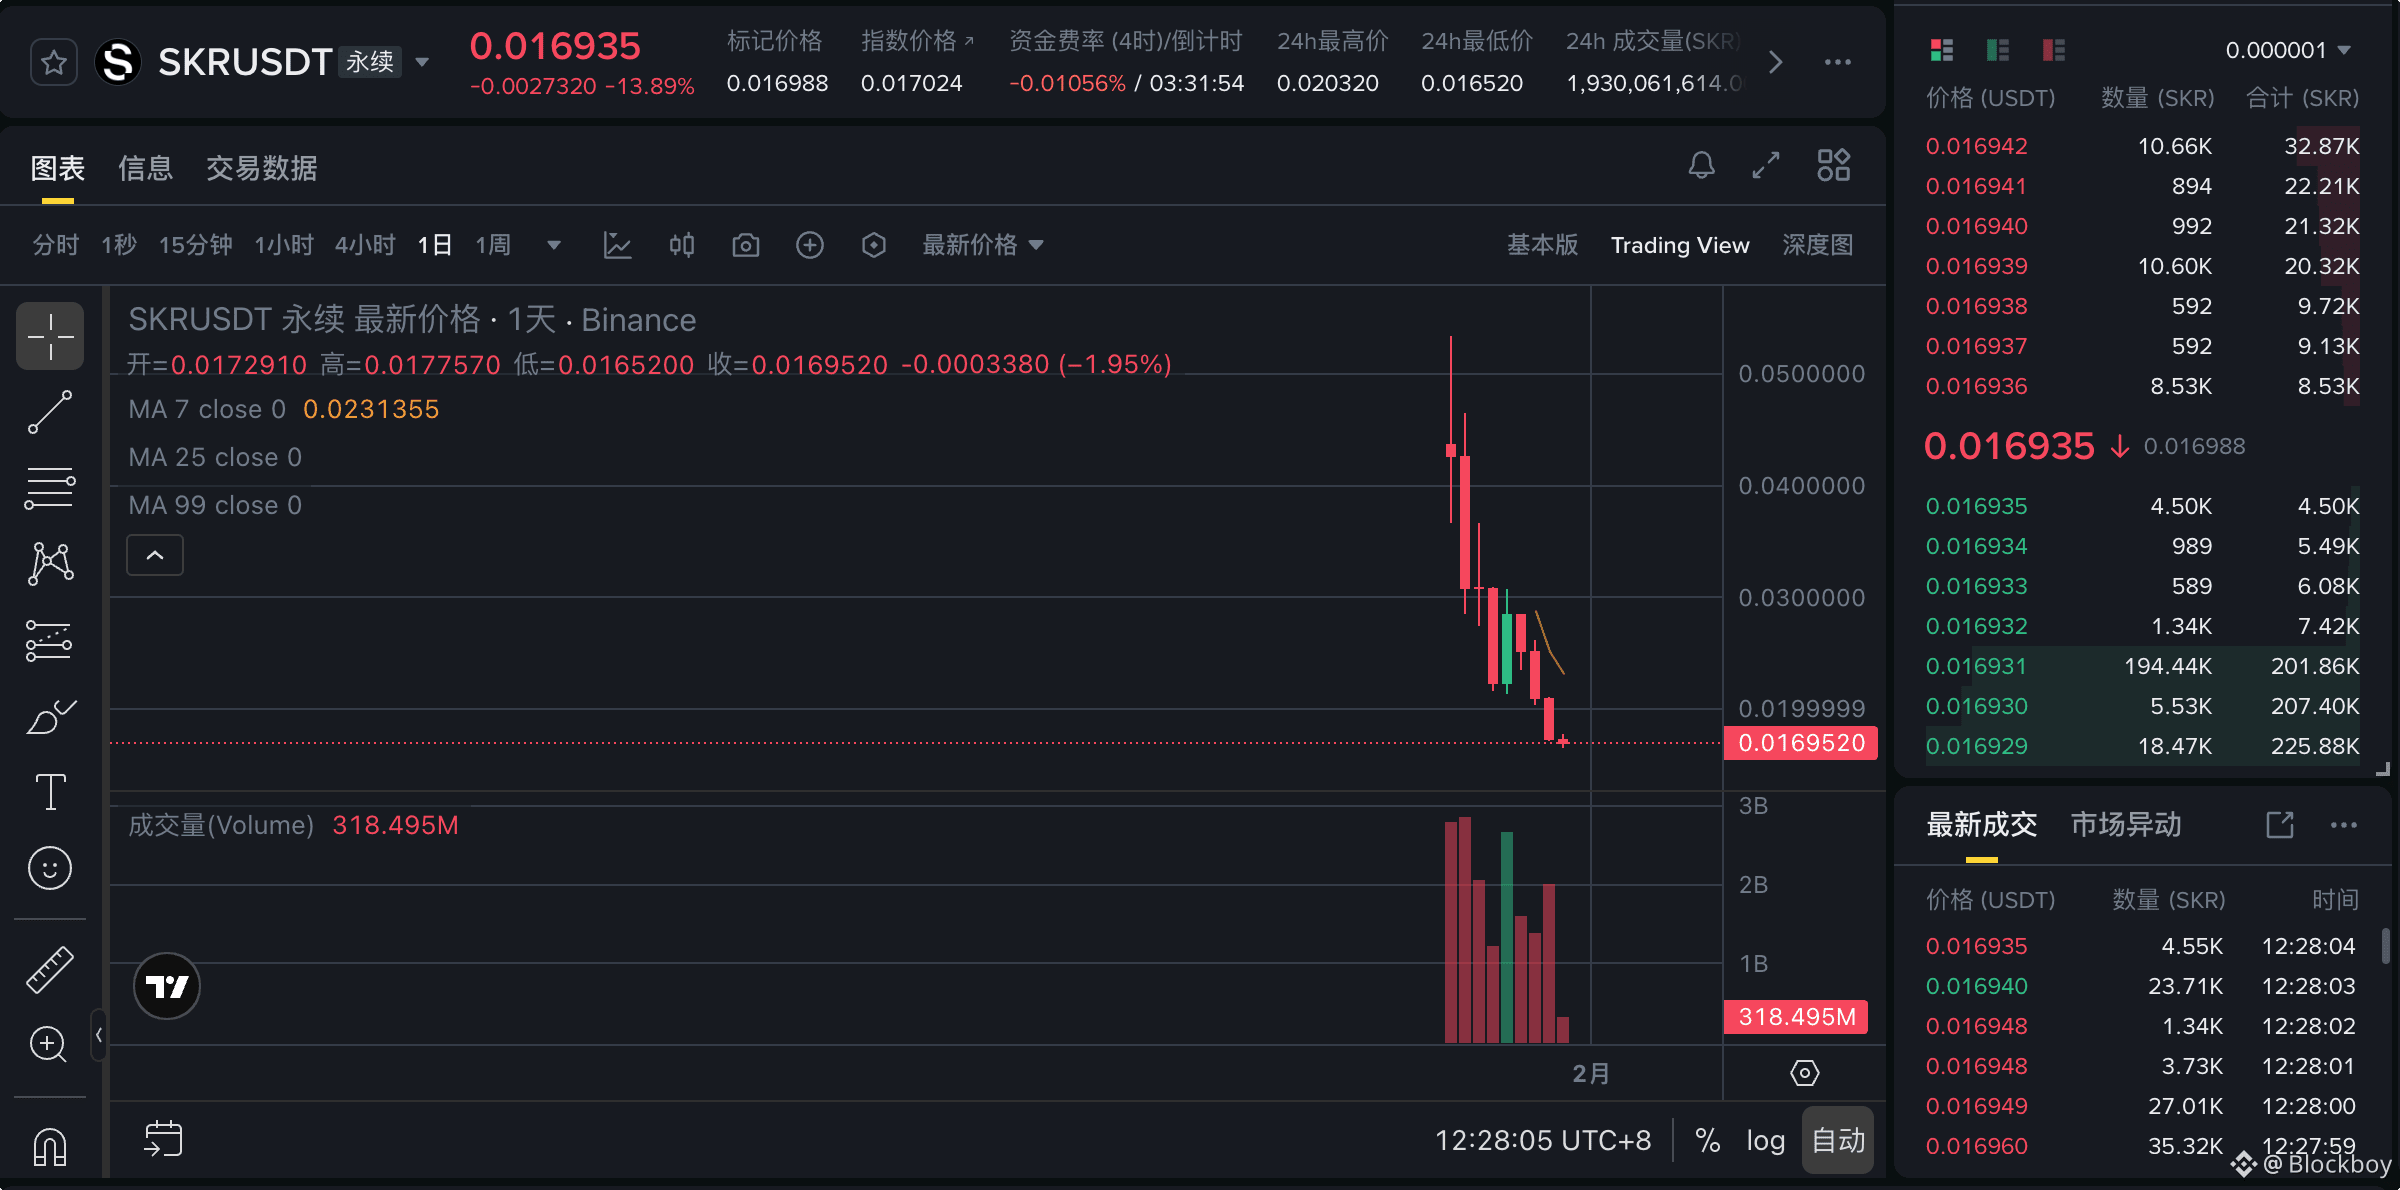Image resolution: width=2400 pixels, height=1190 pixels.
Task: Toggle log scale on the chart
Action: 1765,1140
